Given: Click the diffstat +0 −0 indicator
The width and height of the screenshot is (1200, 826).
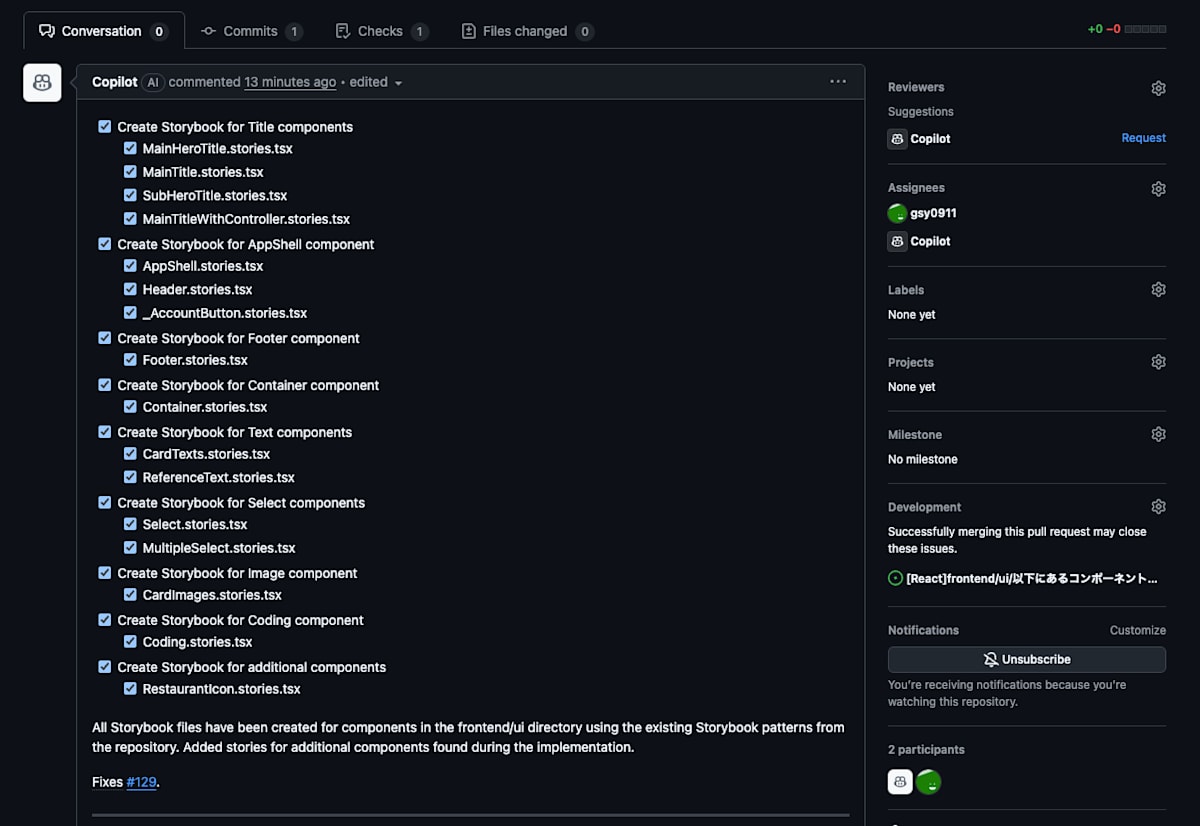Looking at the screenshot, I should pyautogui.click(x=1127, y=30).
